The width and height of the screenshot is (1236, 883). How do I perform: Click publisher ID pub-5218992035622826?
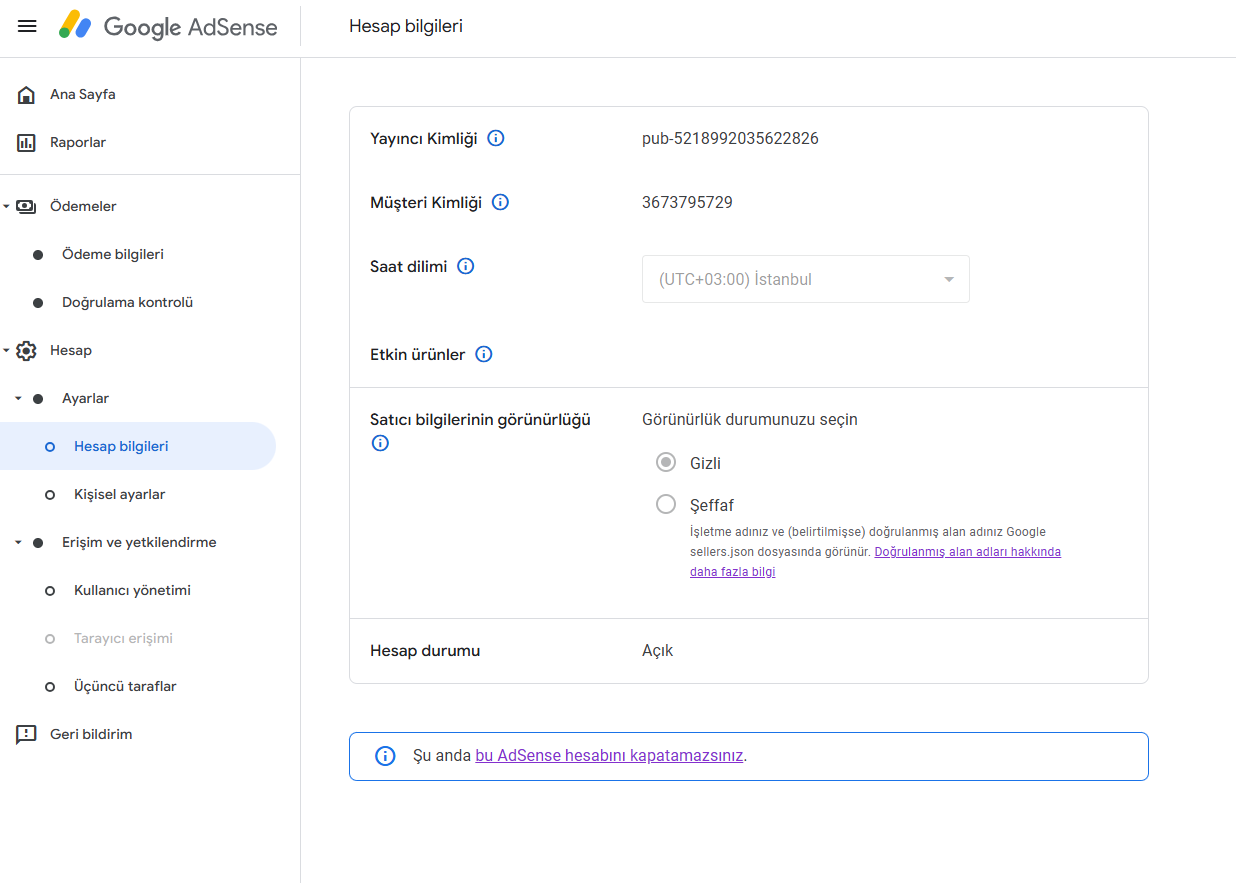(x=730, y=139)
